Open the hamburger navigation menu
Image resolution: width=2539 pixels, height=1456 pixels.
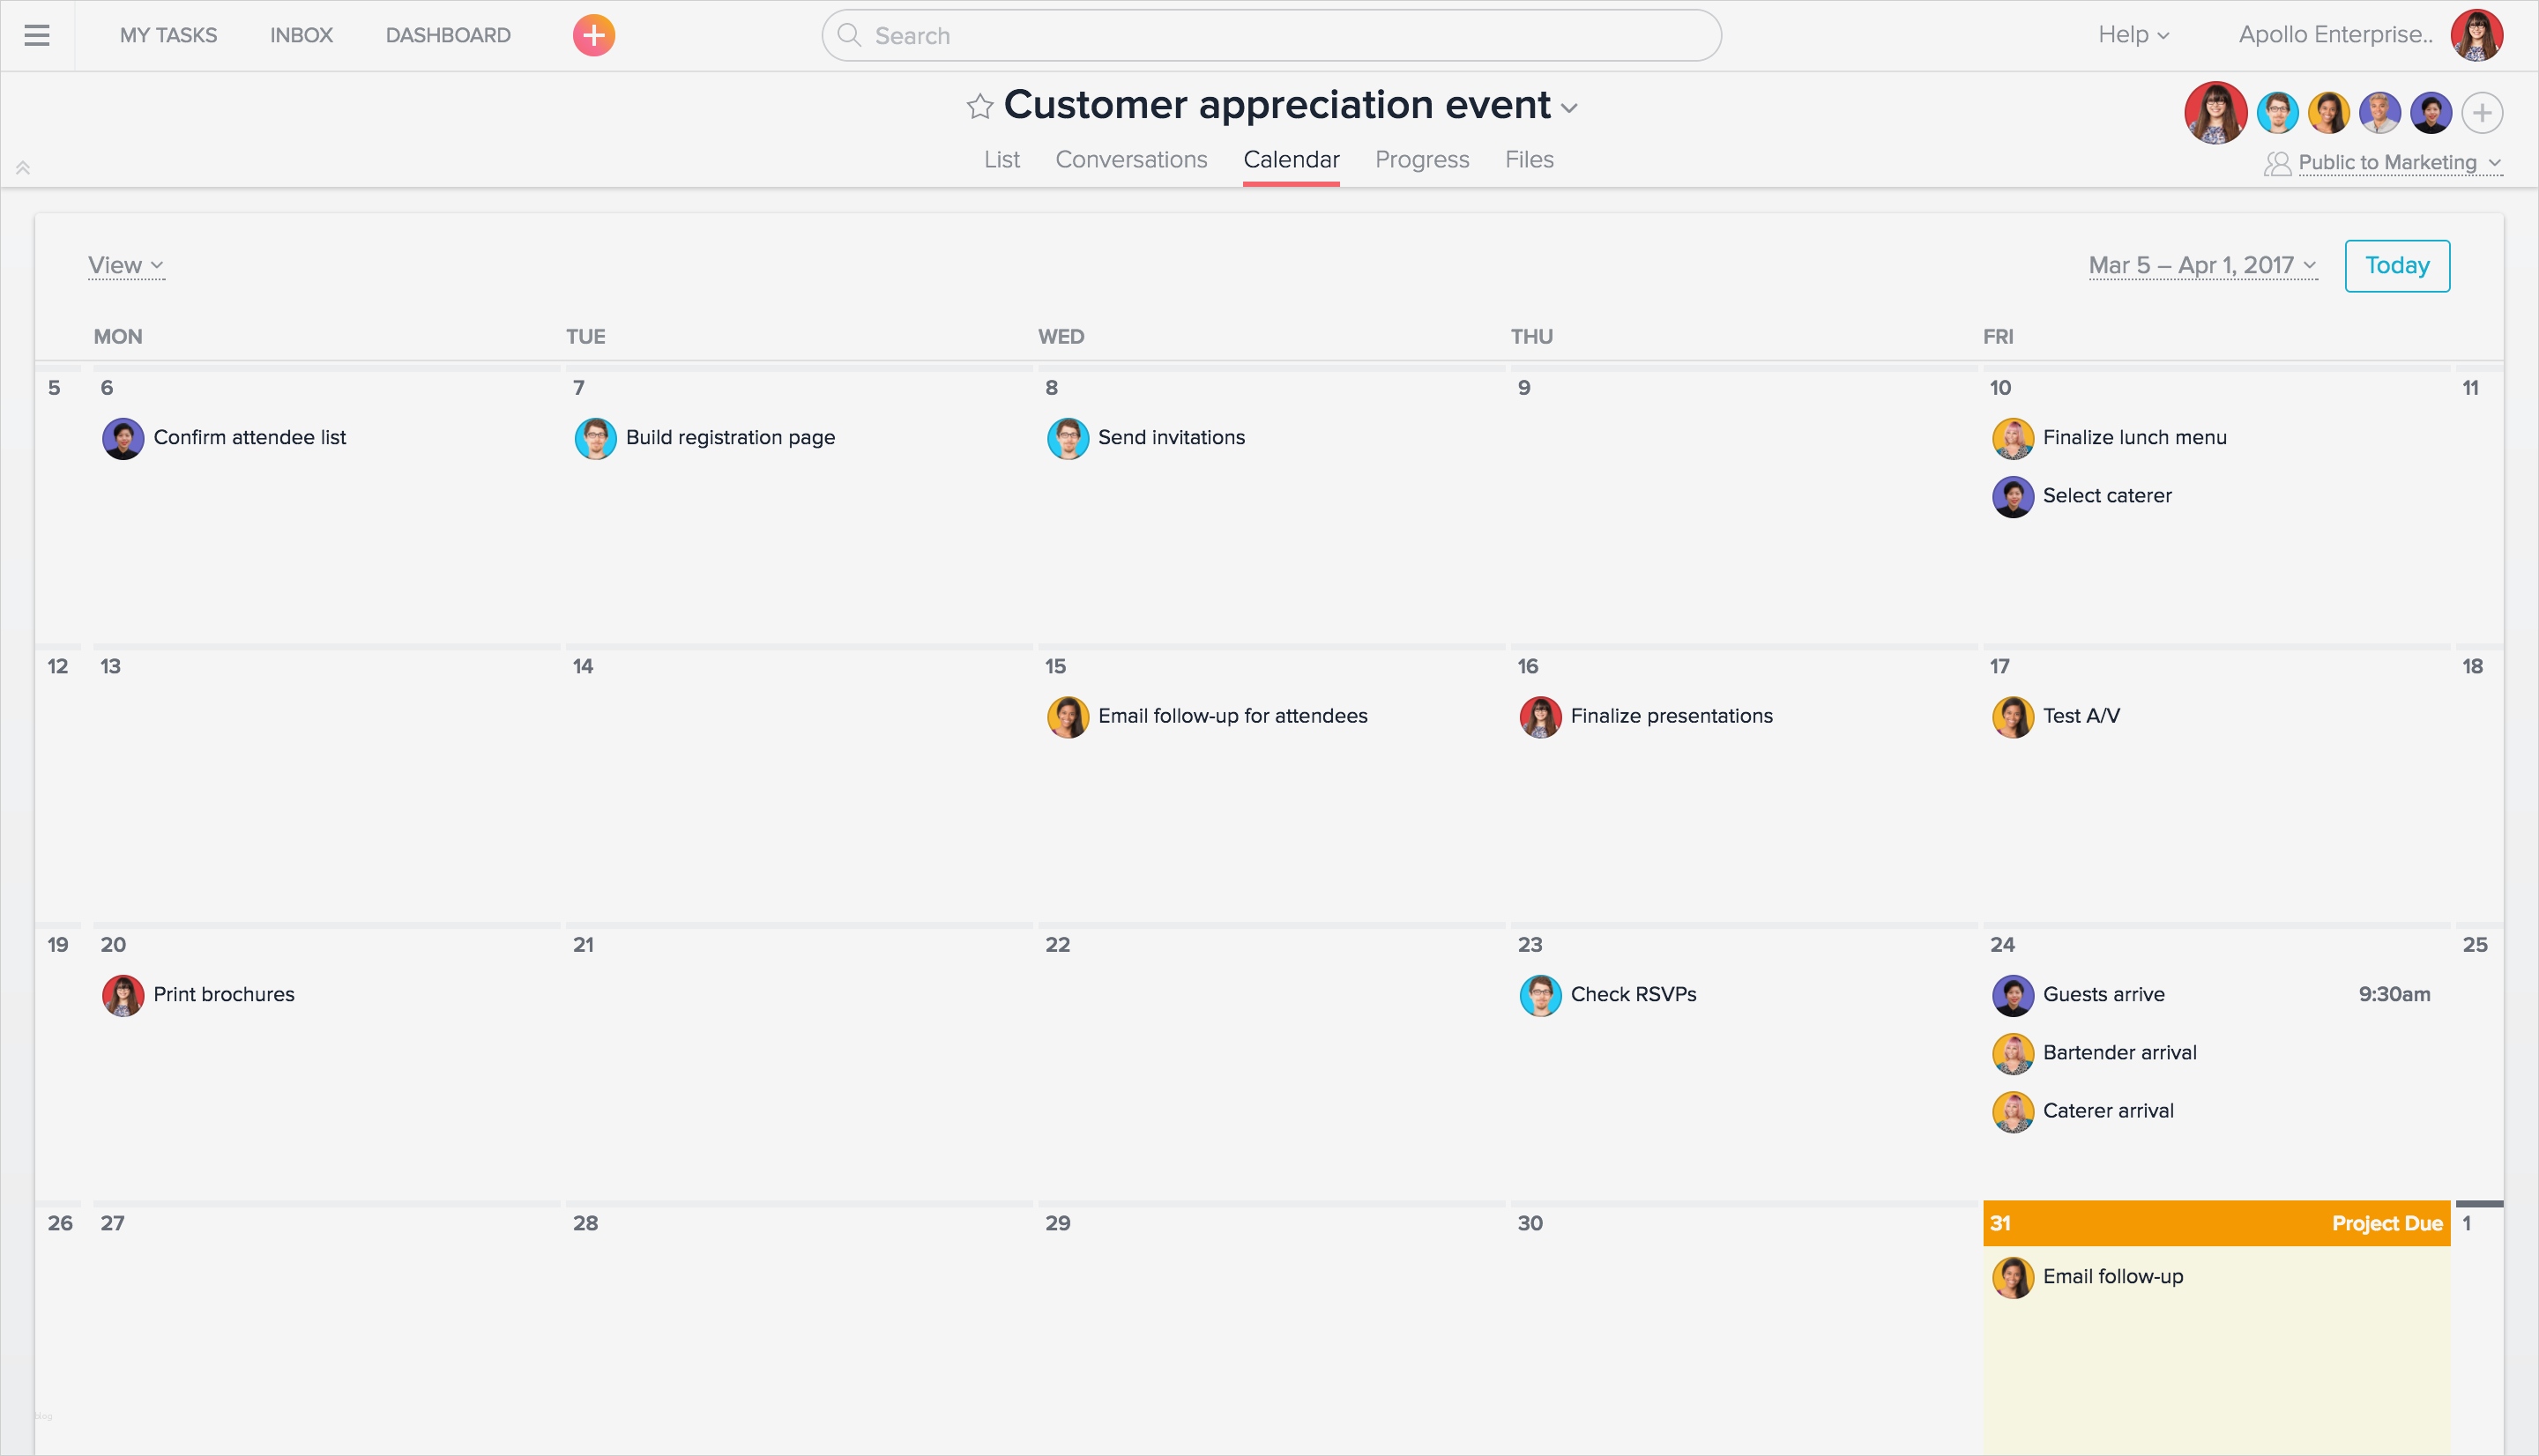(36, 34)
